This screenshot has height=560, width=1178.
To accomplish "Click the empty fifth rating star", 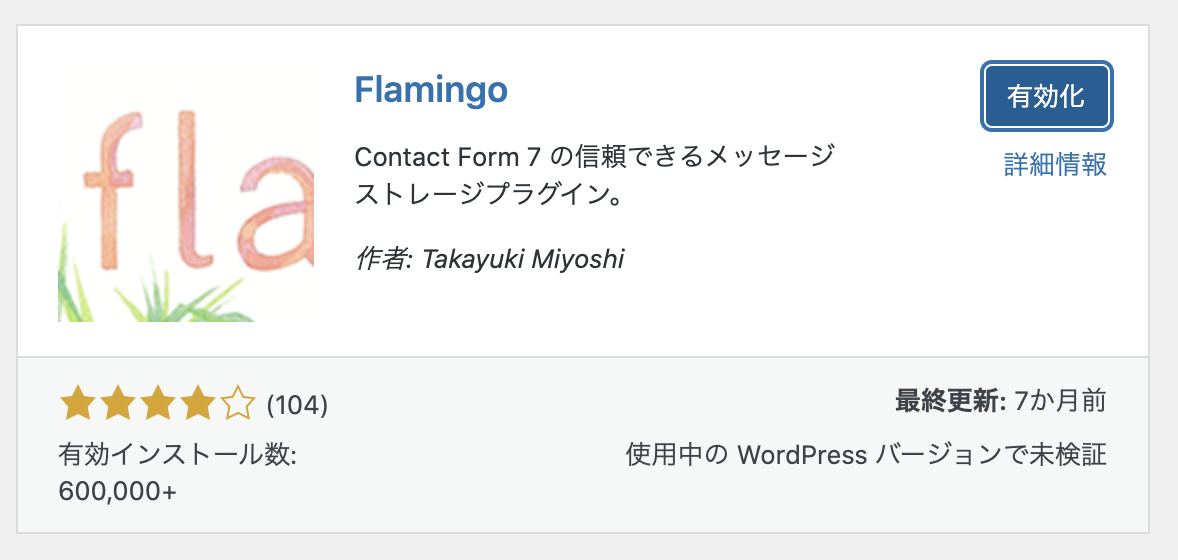I will [x=238, y=405].
